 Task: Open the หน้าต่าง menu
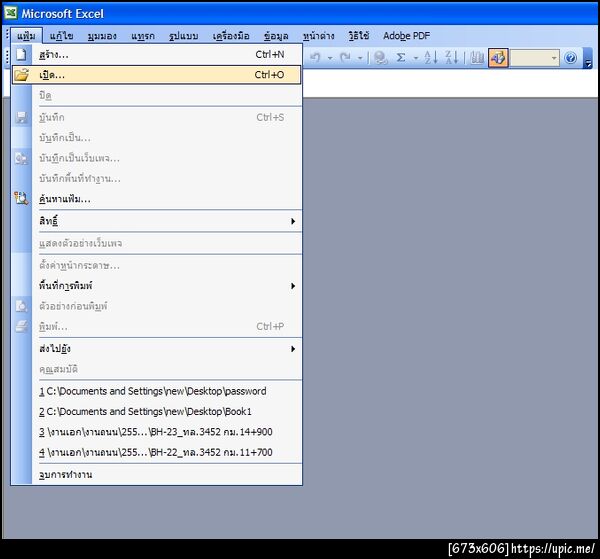(x=318, y=36)
